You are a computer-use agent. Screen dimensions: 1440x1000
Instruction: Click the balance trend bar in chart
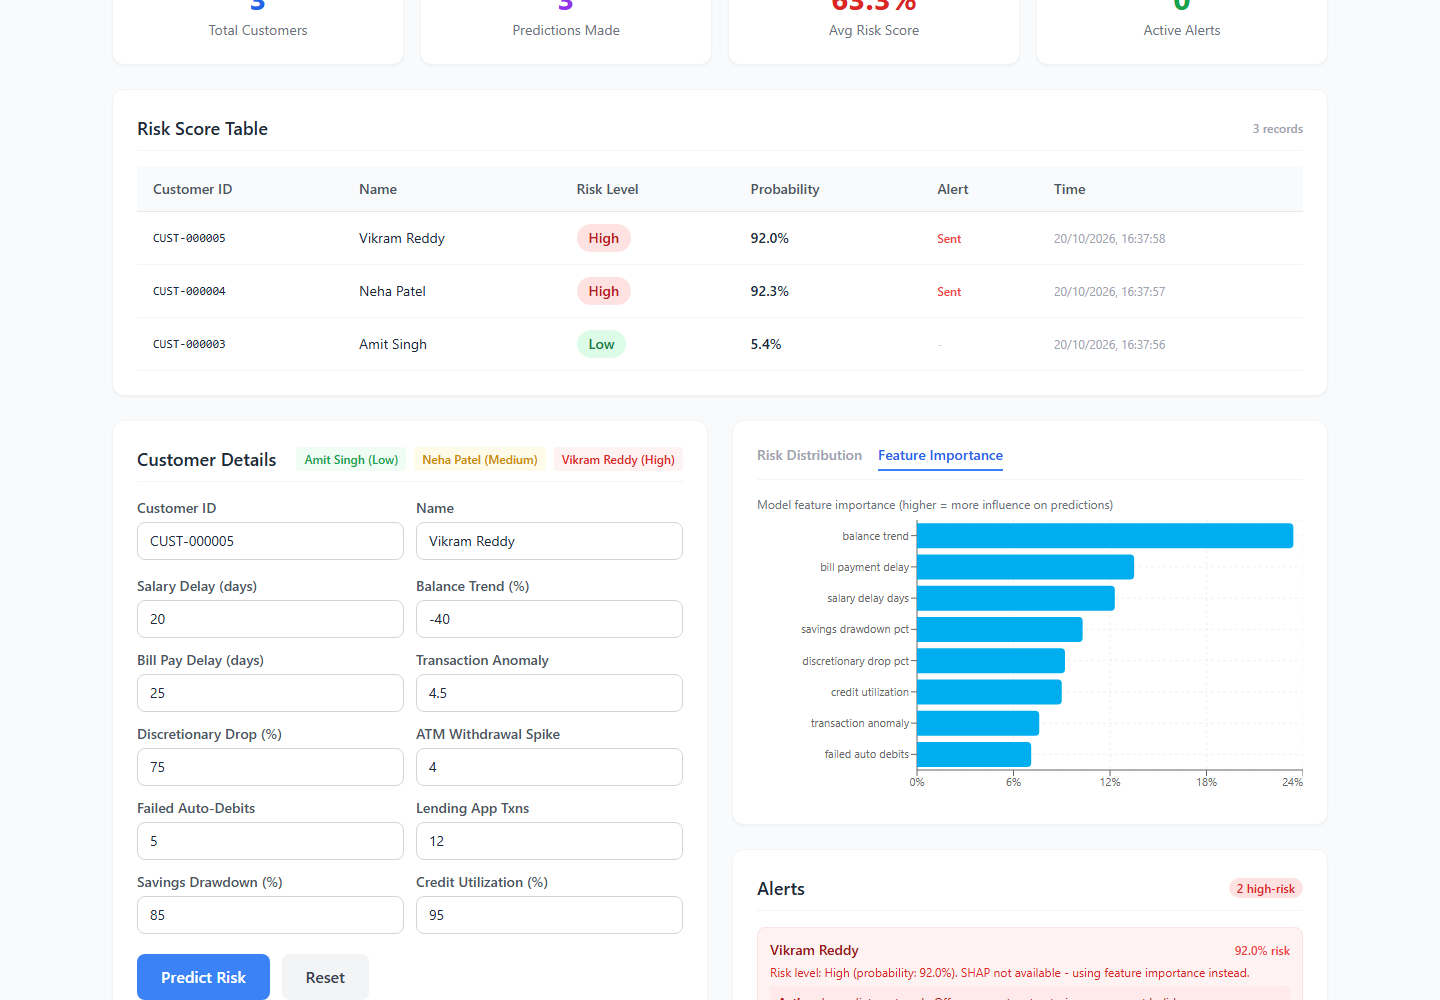point(1105,536)
